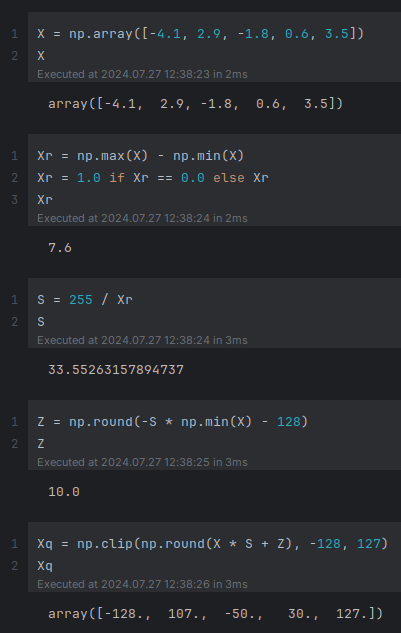Click line number 2 of the Xq cell
This screenshot has height=633, width=401.
(x=15, y=566)
